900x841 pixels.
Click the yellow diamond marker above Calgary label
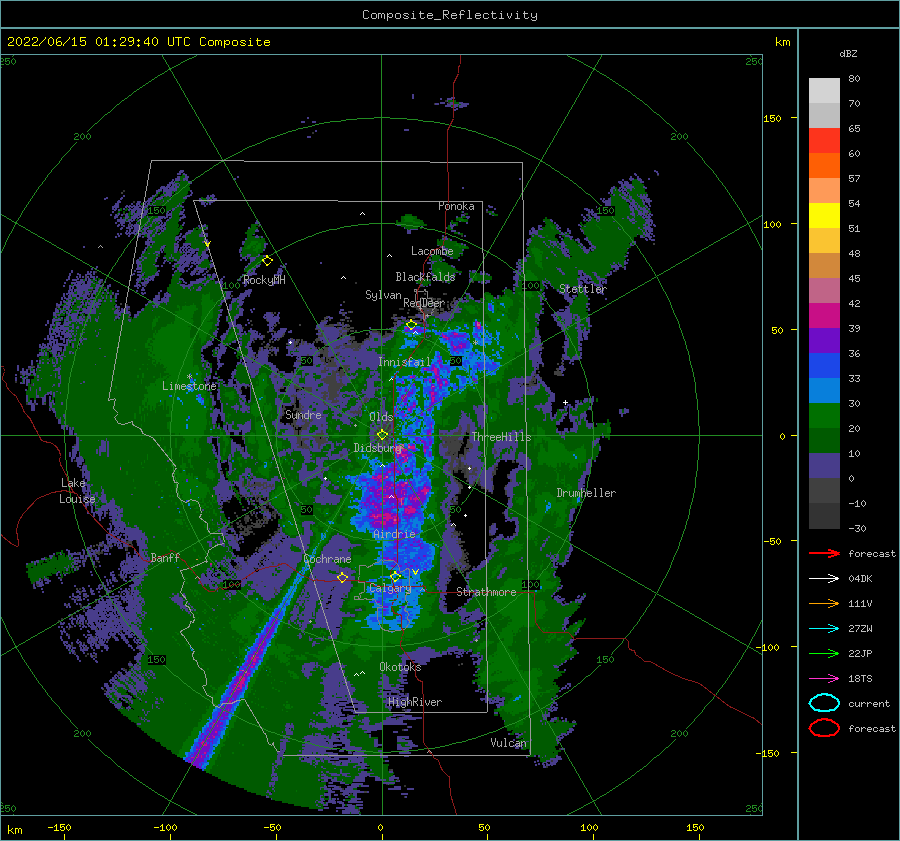click(x=395, y=576)
